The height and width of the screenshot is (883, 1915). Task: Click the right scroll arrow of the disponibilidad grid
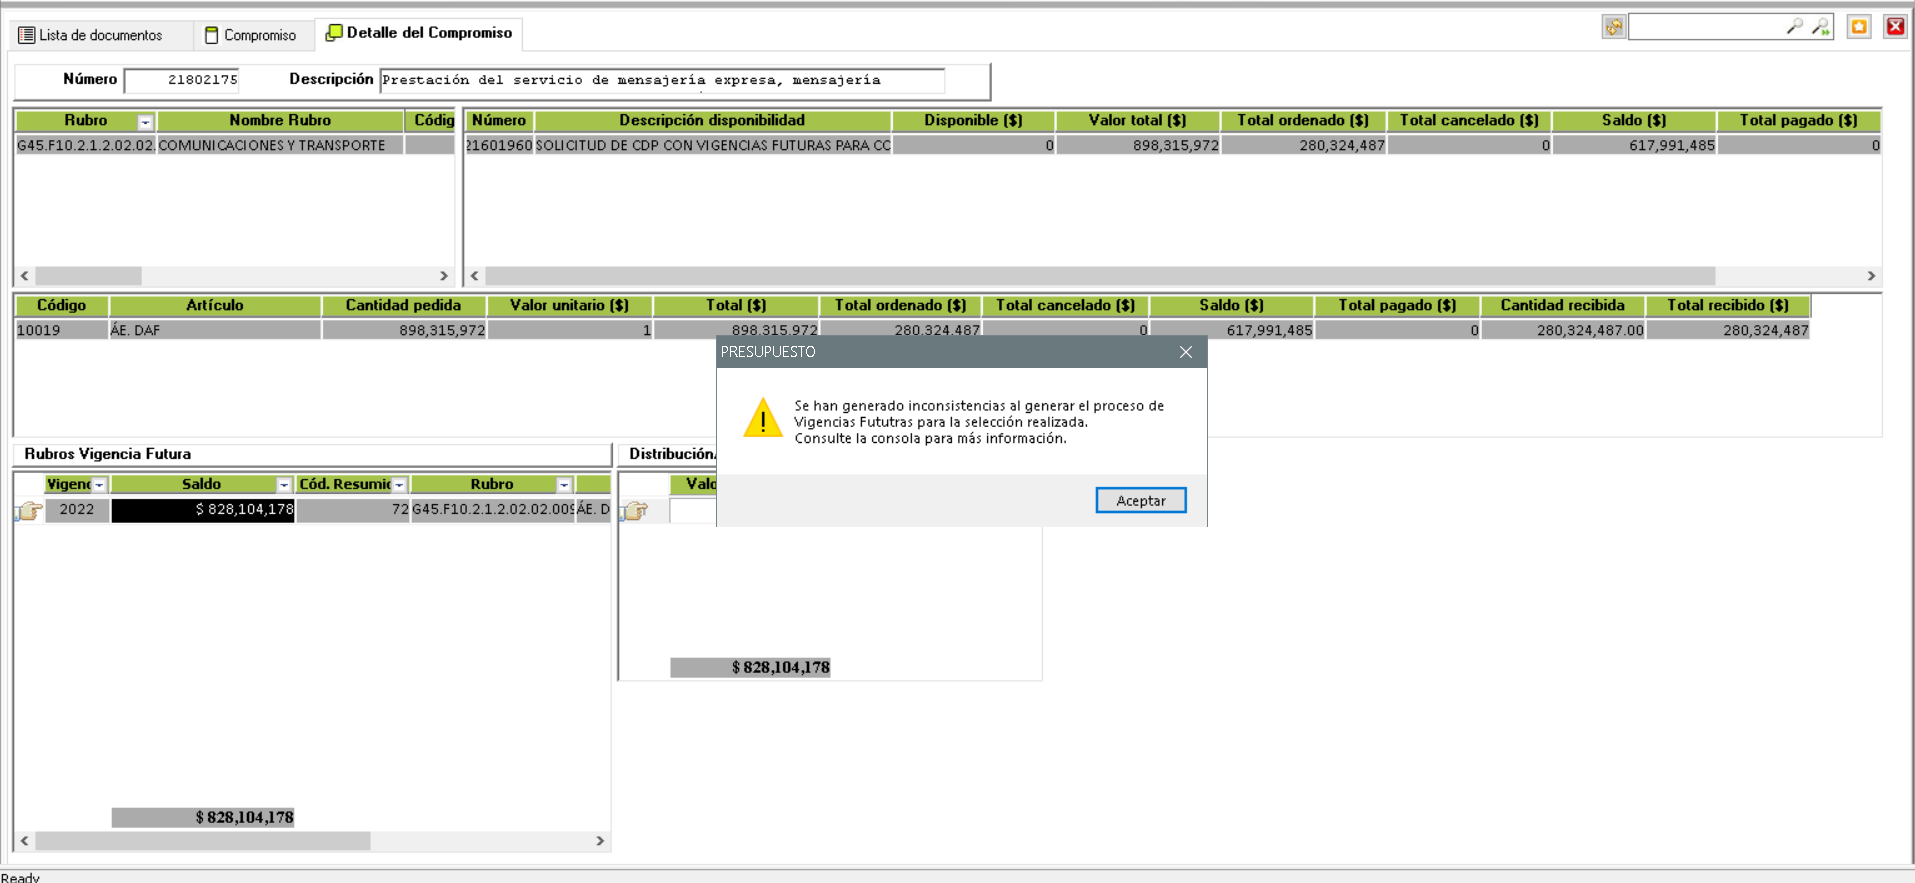(x=1871, y=276)
